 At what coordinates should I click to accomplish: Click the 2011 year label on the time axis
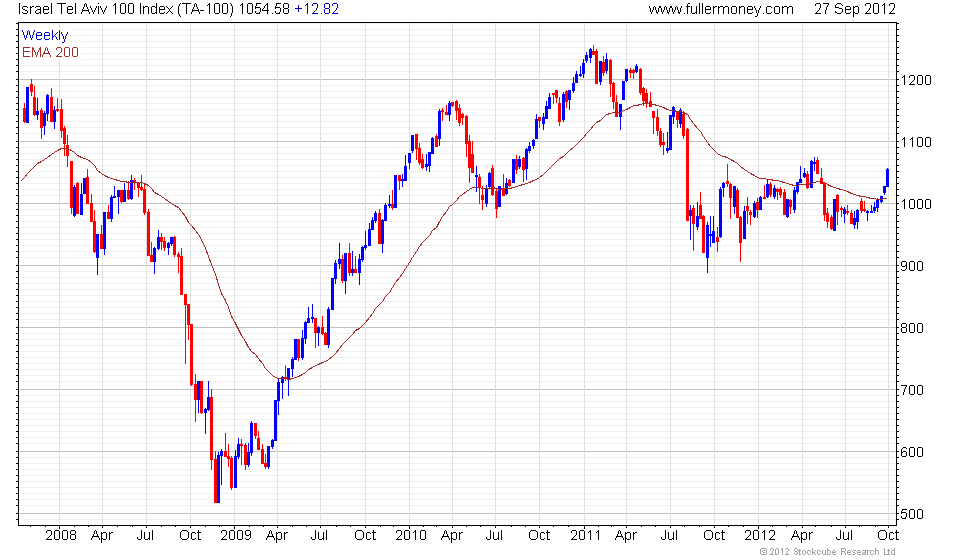[586, 535]
